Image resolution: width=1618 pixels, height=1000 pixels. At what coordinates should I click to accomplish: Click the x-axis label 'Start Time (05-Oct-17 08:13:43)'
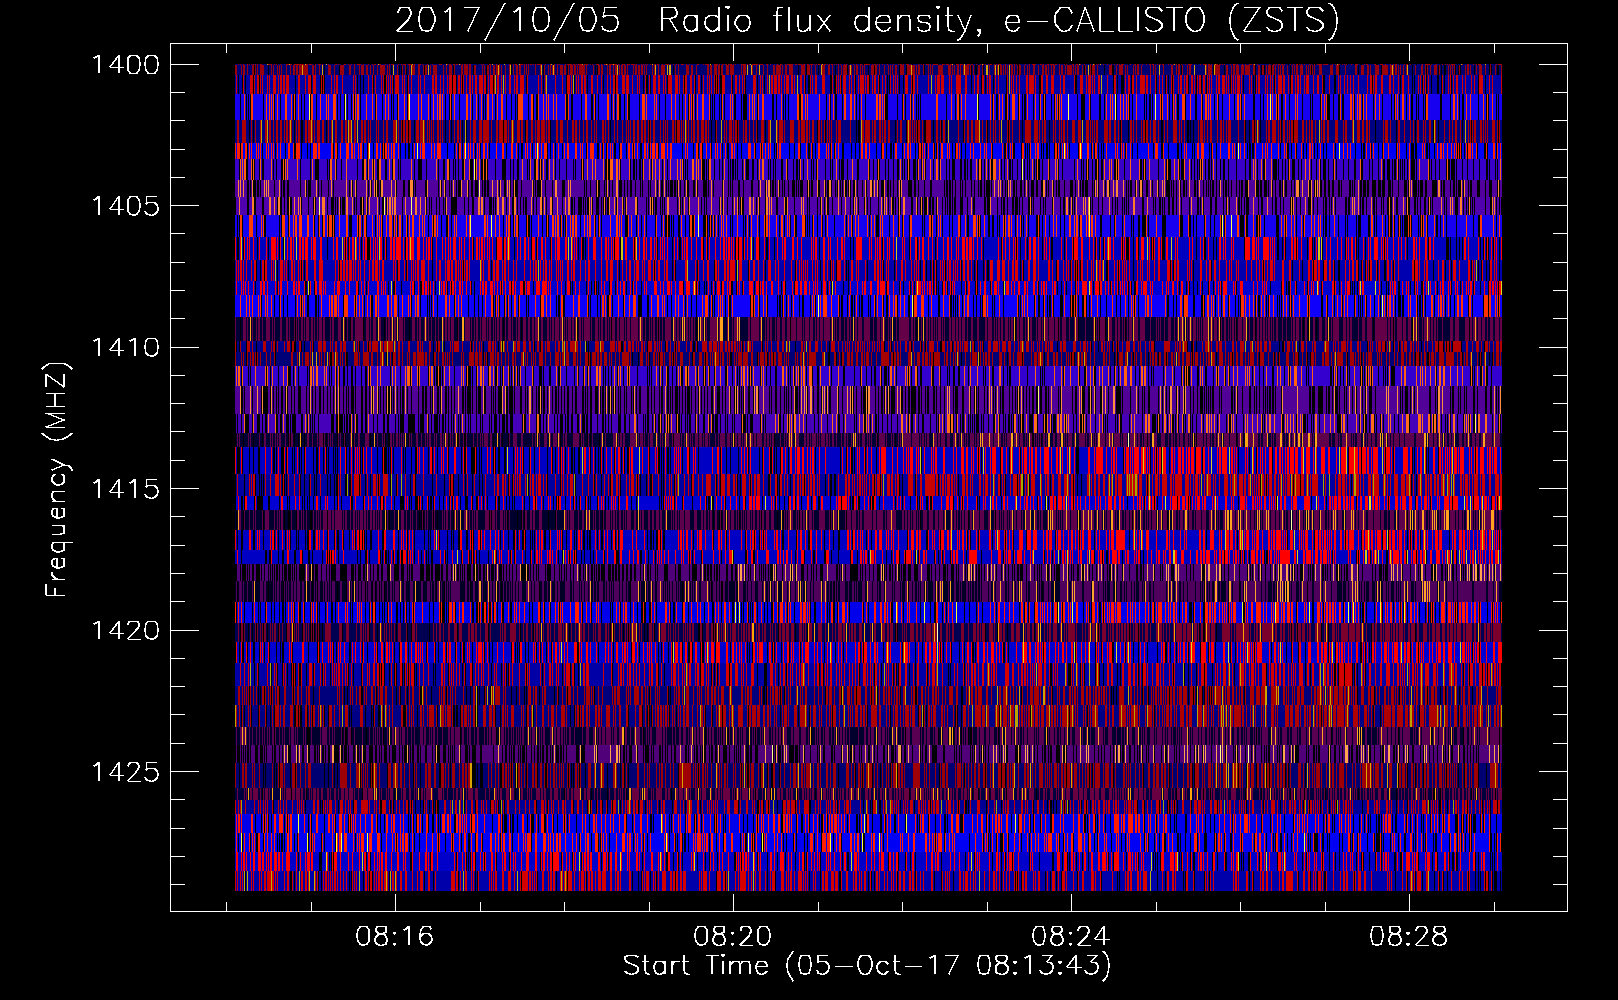point(867,966)
